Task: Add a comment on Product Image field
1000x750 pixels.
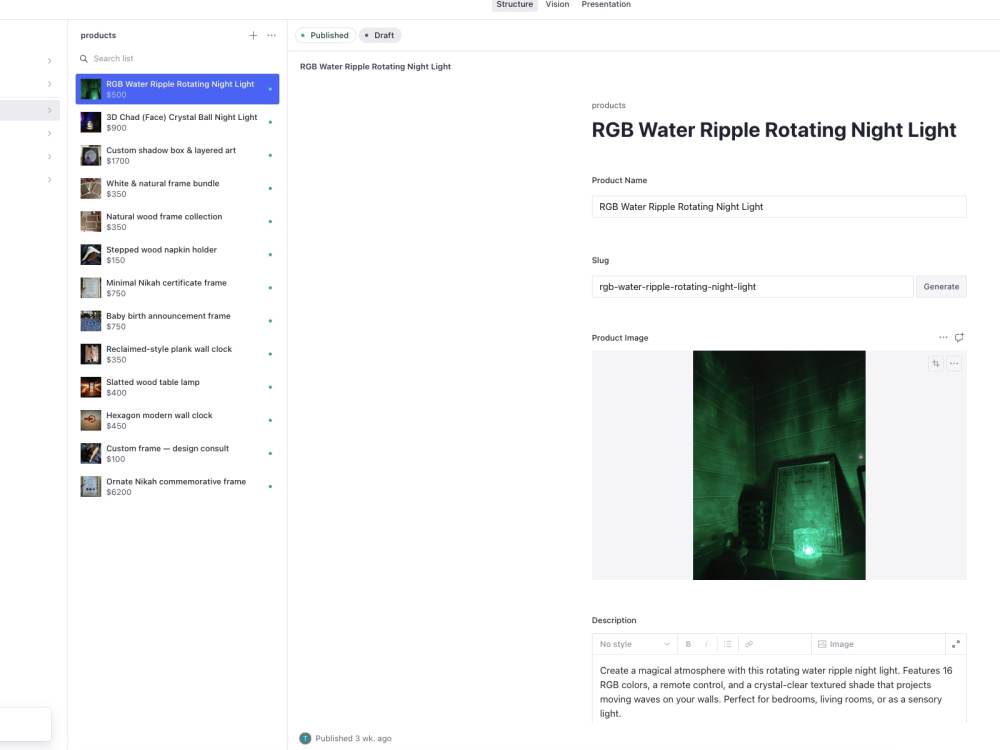Action: tap(959, 337)
